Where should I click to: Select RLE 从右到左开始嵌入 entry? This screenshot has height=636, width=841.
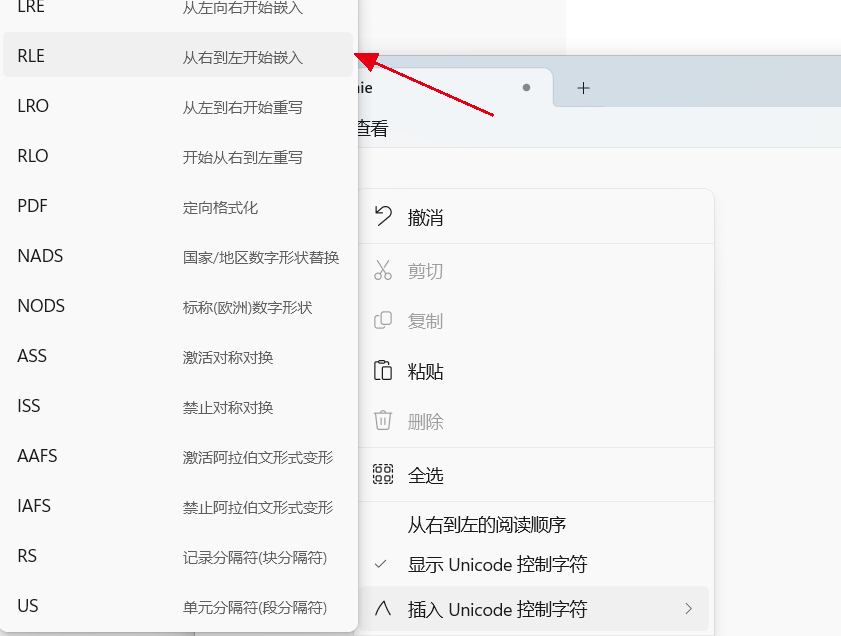click(178, 56)
